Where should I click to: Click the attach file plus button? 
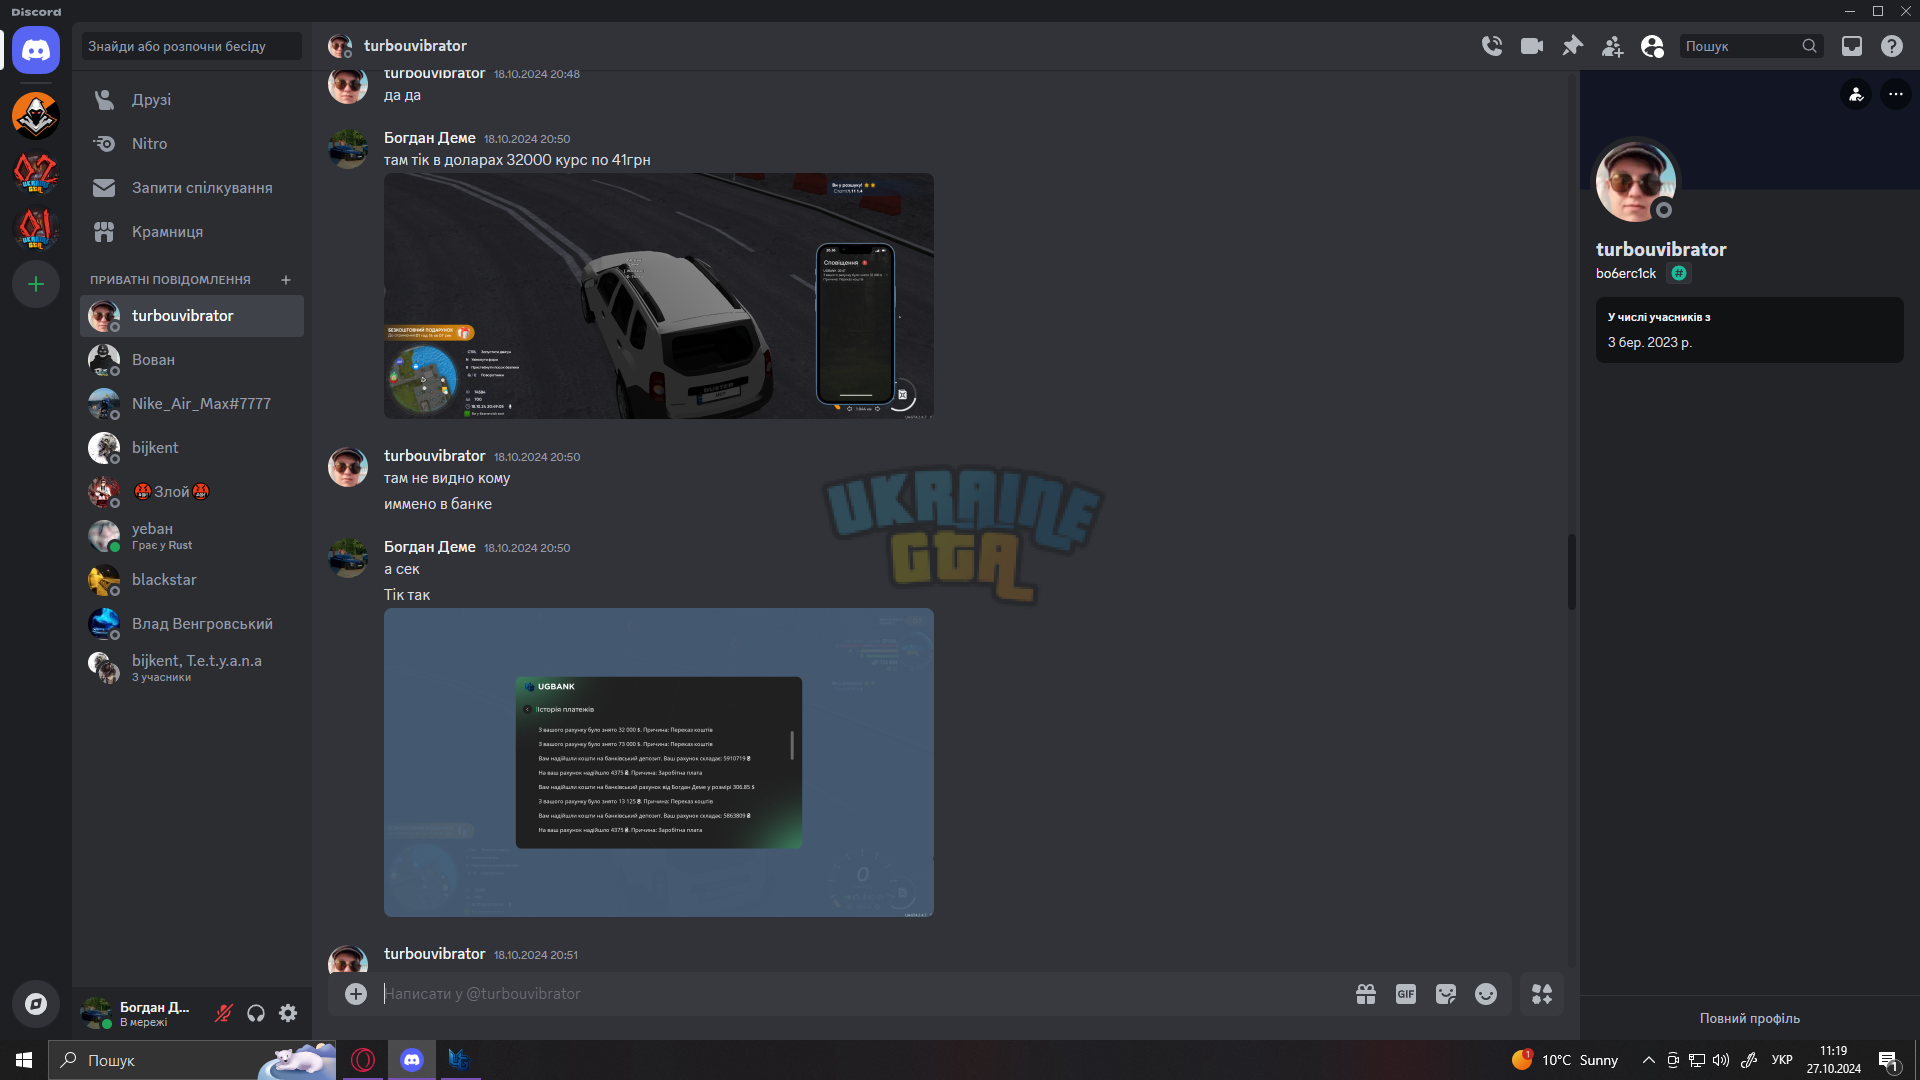(356, 994)
